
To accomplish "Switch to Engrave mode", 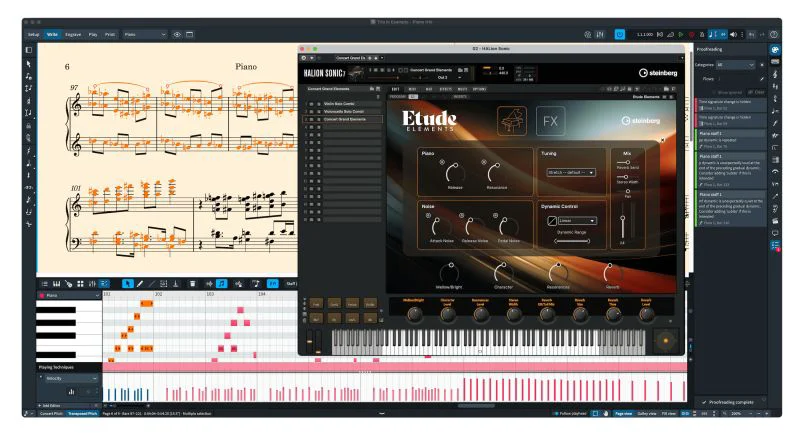I will click(73, 34).
